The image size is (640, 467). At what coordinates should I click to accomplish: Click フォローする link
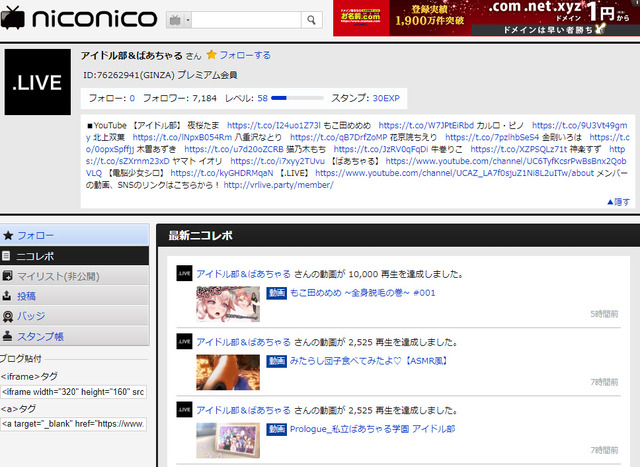[x=245, y=55]
